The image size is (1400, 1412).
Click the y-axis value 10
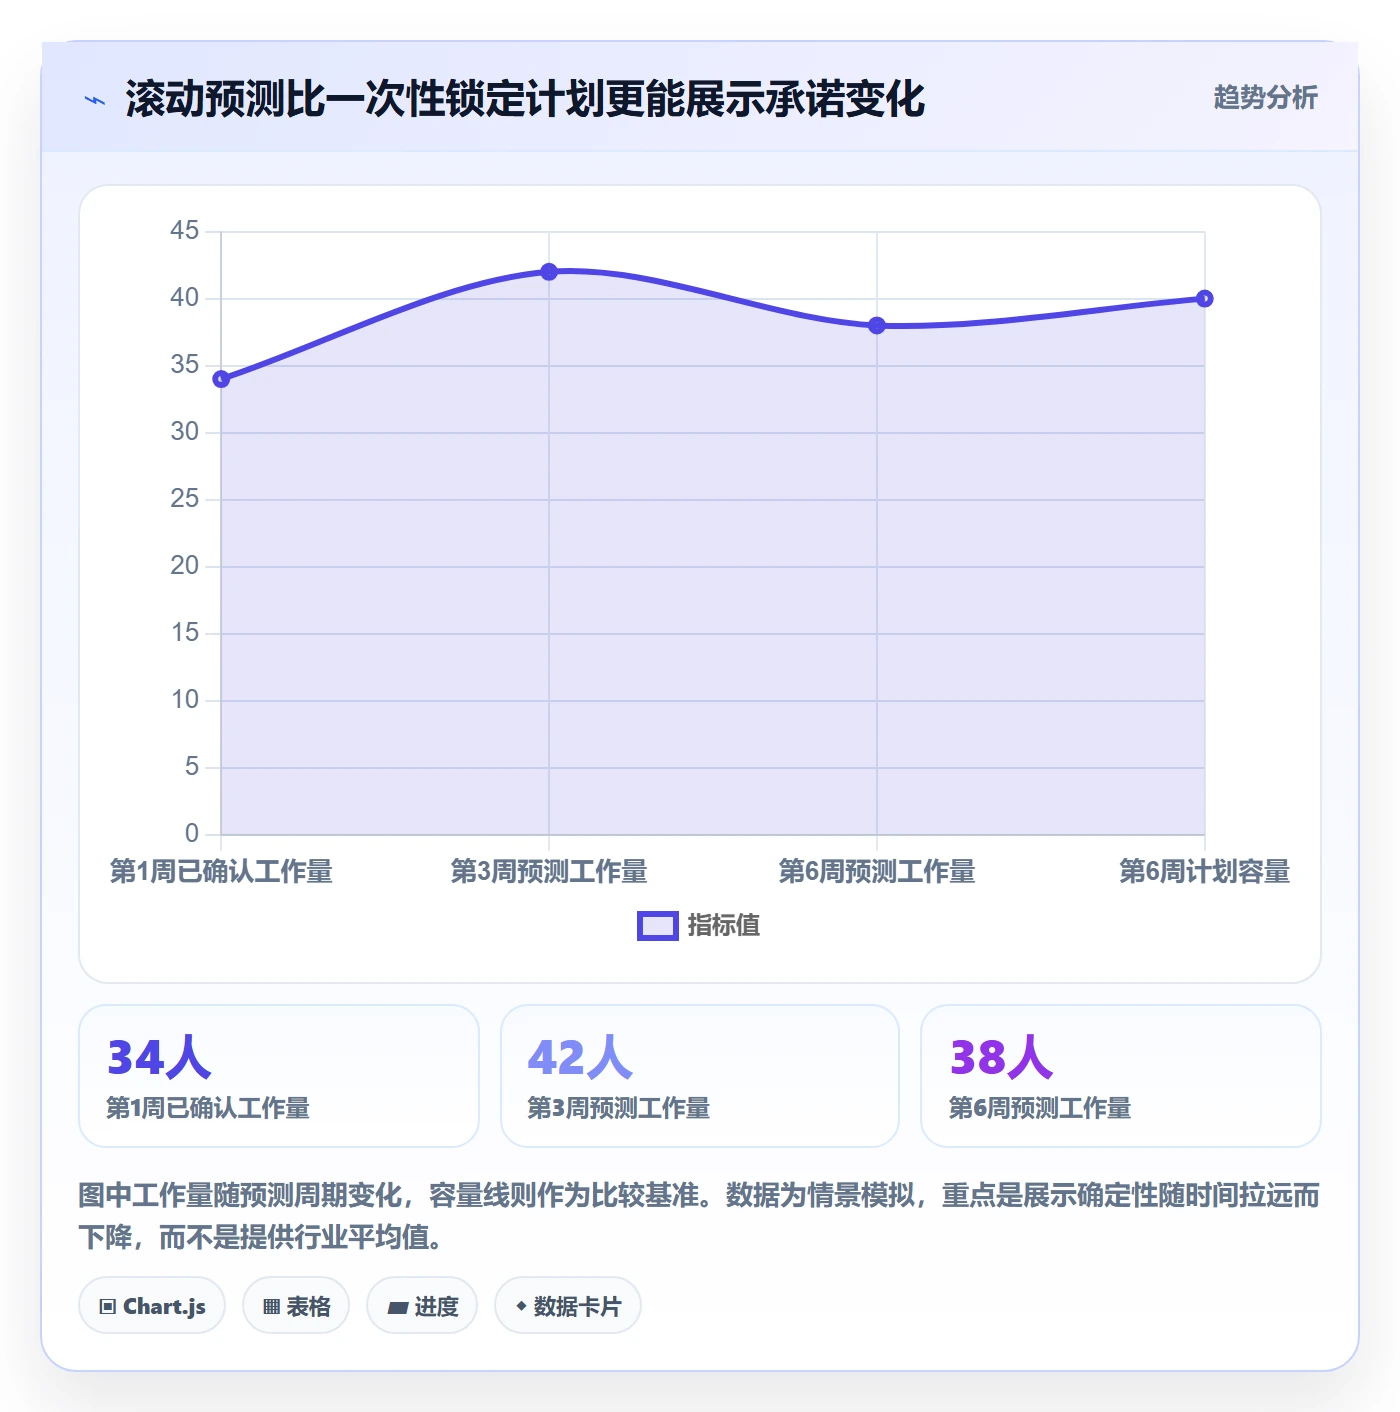coord(185,700)
